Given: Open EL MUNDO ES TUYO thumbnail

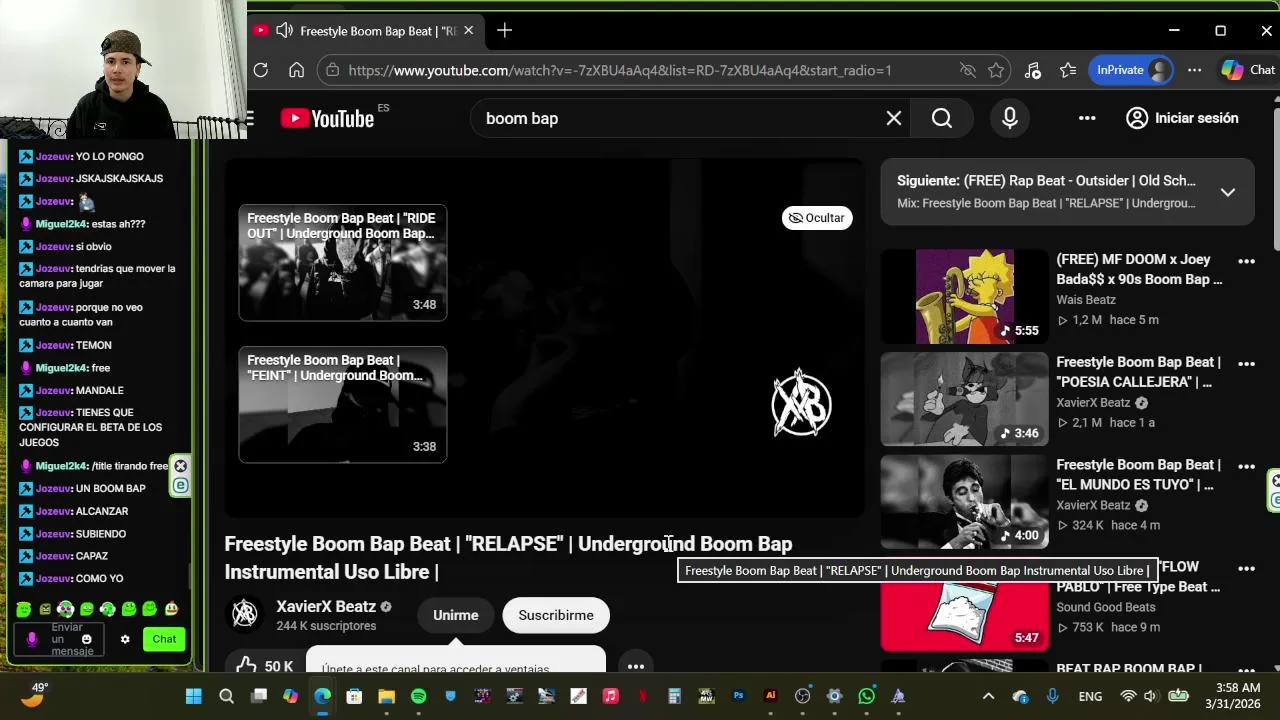Looking at the screenshot, I should tap(964, 501).
